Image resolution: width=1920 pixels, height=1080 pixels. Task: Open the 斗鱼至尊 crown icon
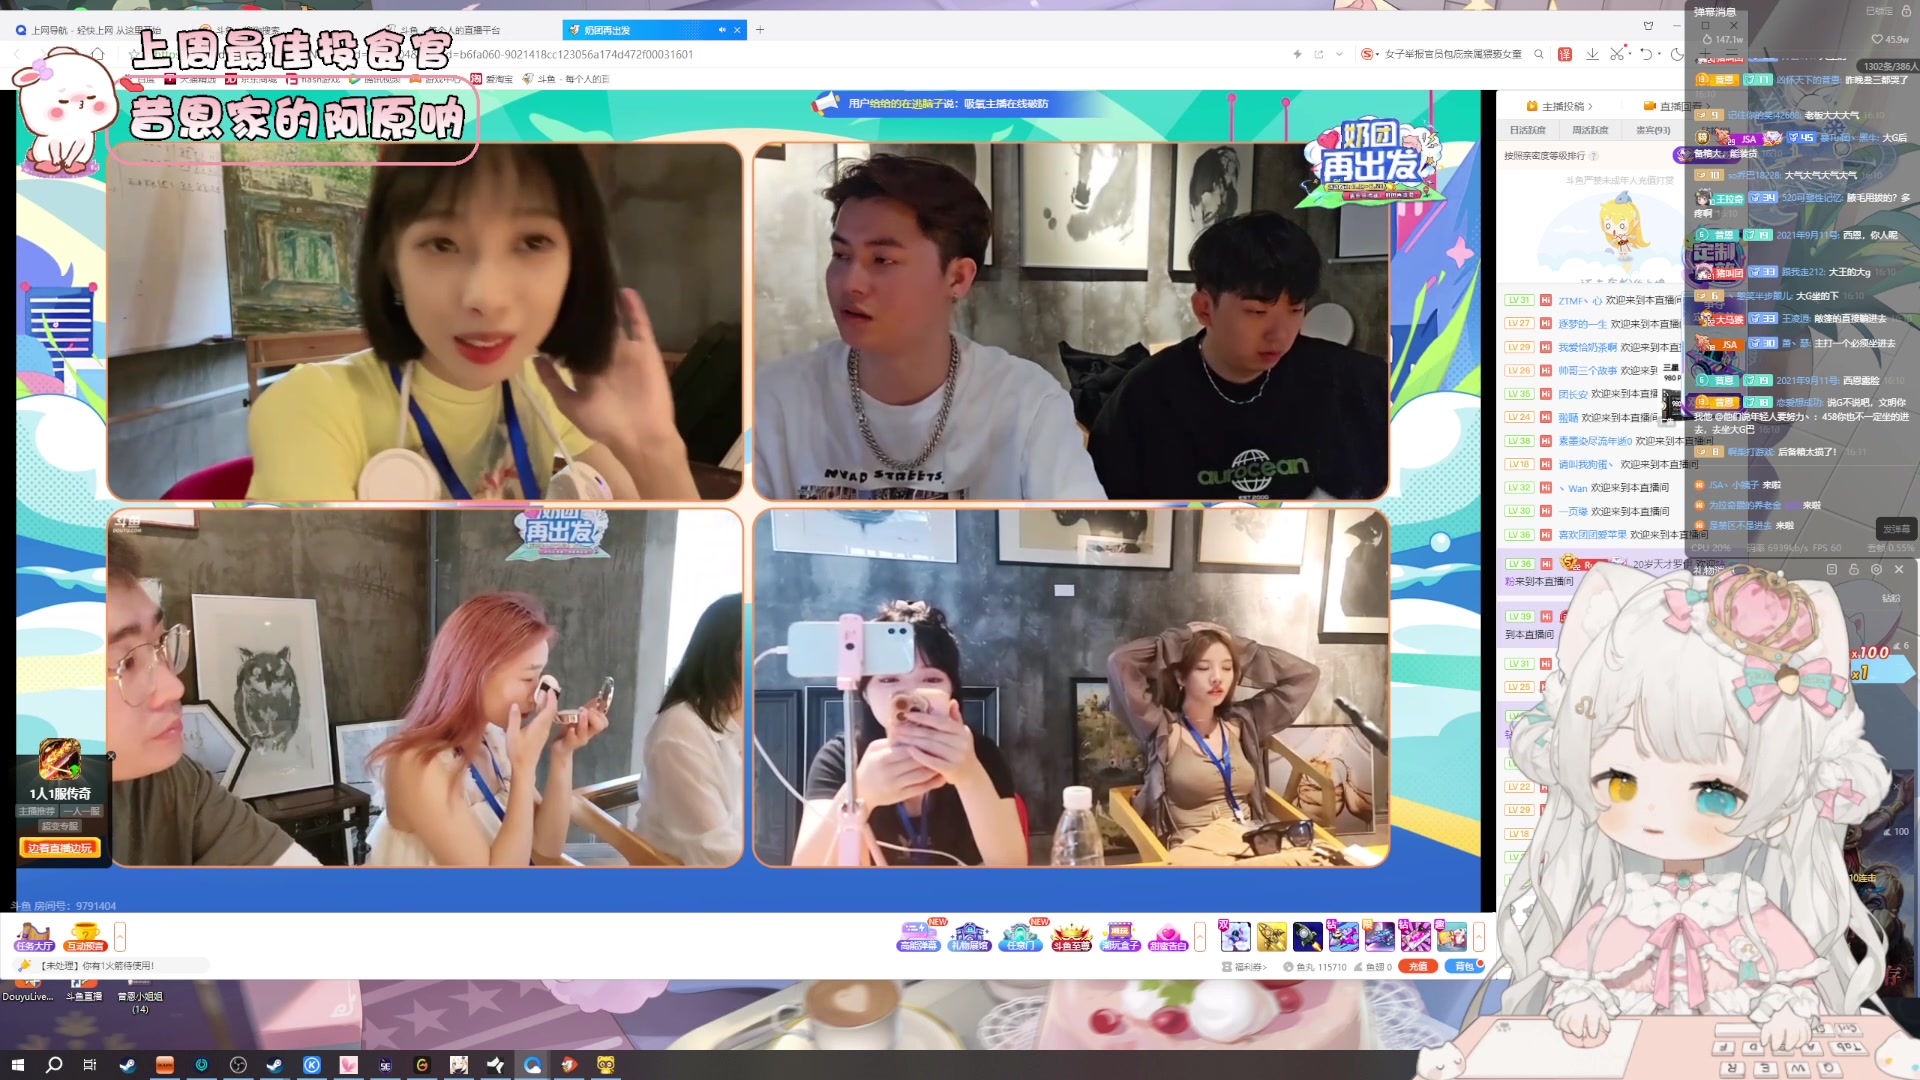point(1070,936)
